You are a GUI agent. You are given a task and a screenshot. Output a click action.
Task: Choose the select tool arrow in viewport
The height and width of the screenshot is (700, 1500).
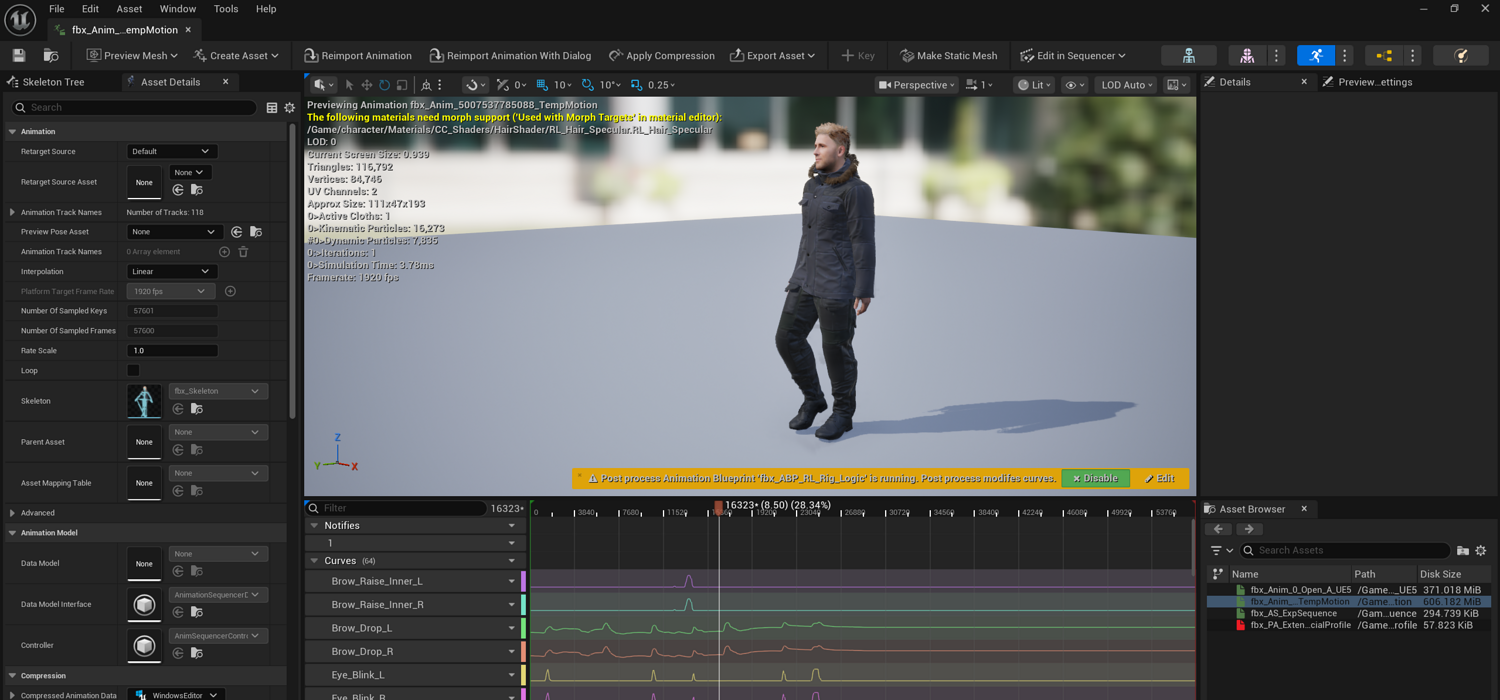click(x=349, y=85)
